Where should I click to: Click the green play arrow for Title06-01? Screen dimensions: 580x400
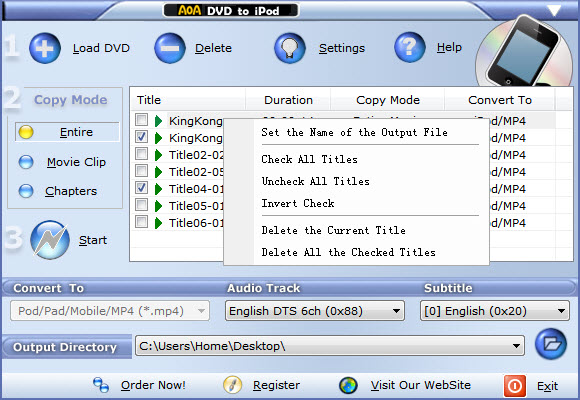[158, 223]
